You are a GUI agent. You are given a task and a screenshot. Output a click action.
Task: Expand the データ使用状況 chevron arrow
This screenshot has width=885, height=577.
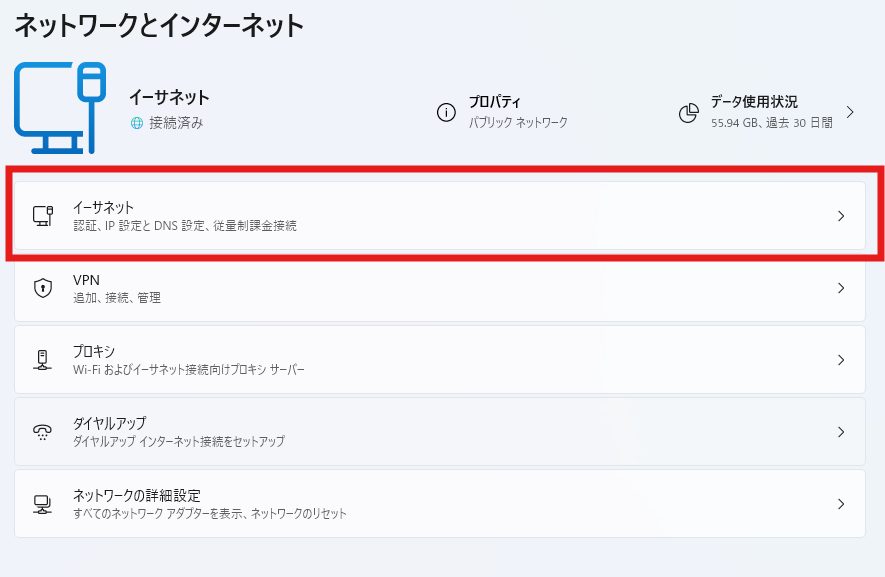pos(850,112)
